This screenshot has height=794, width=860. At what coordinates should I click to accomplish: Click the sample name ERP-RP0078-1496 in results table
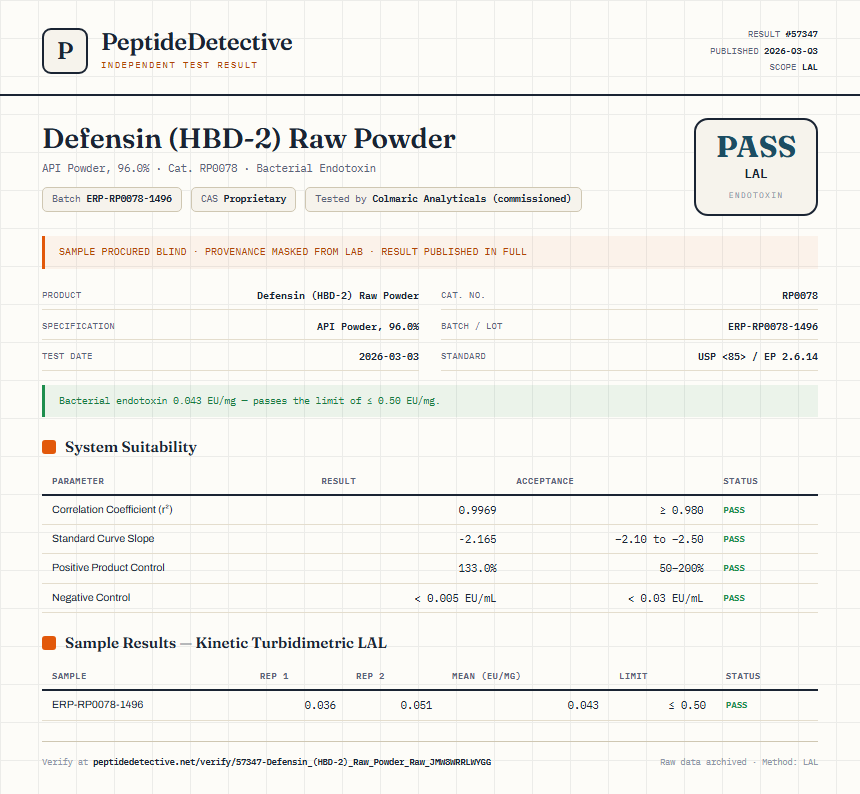(98, 705)
